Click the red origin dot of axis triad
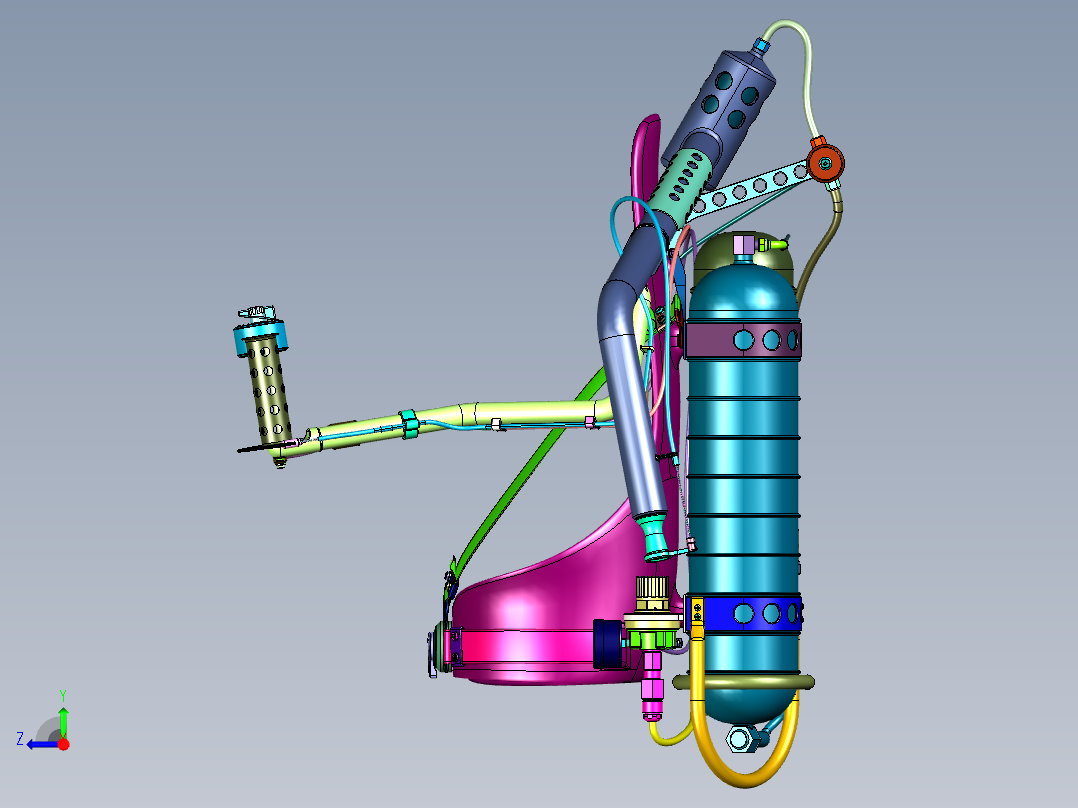 pos(63,744)
